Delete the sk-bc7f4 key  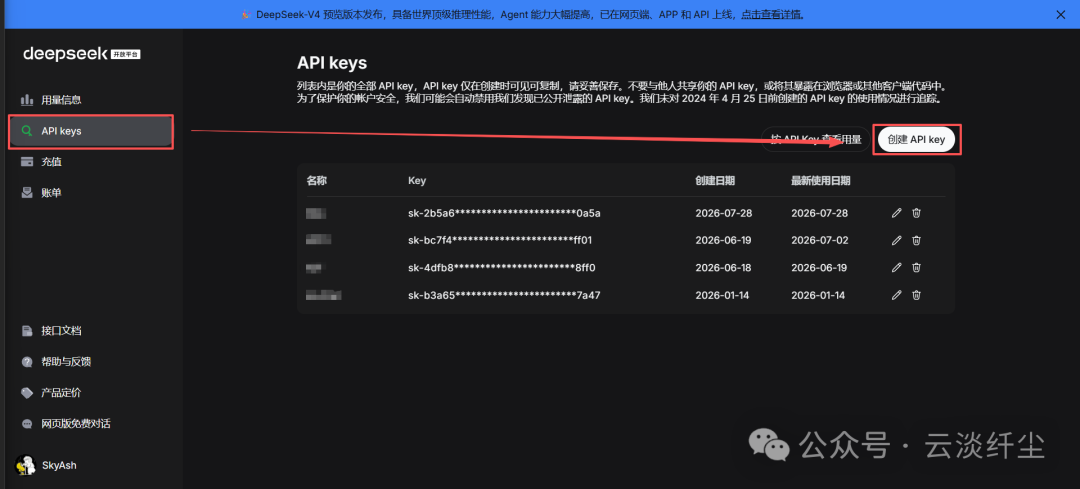click(916, 240)
